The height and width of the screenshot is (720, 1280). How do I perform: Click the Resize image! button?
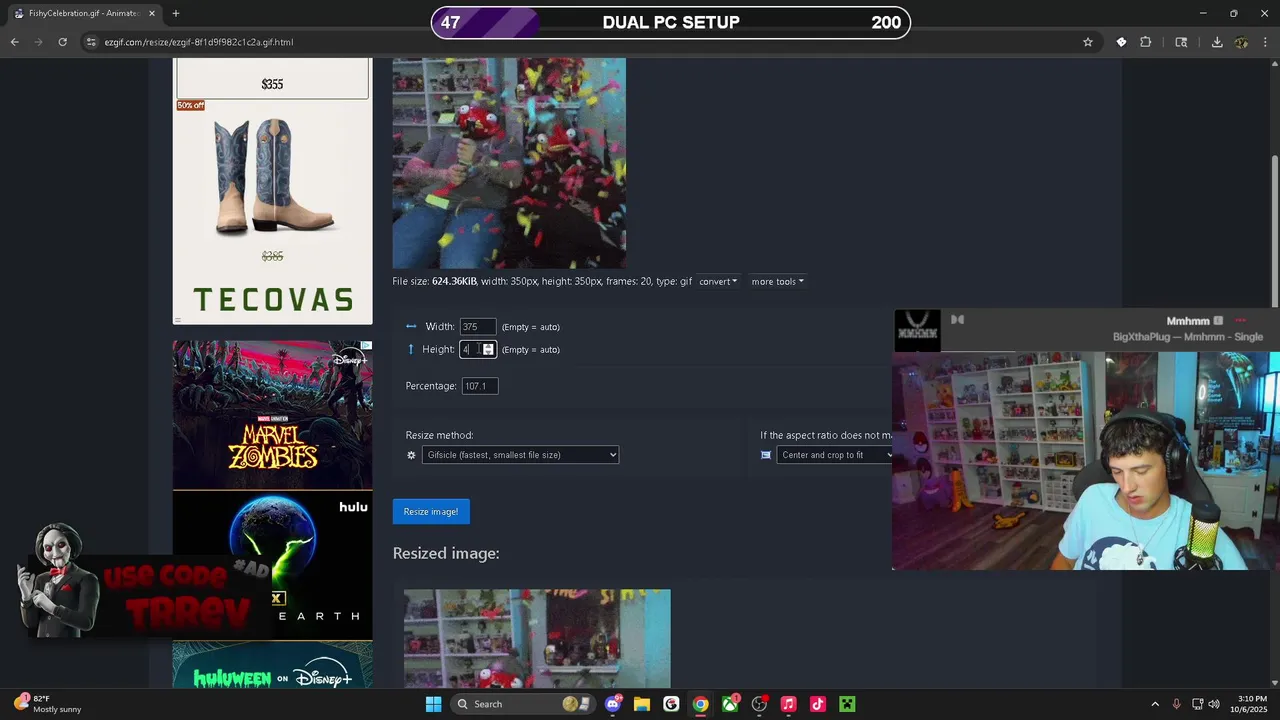(x=431, y=511)
